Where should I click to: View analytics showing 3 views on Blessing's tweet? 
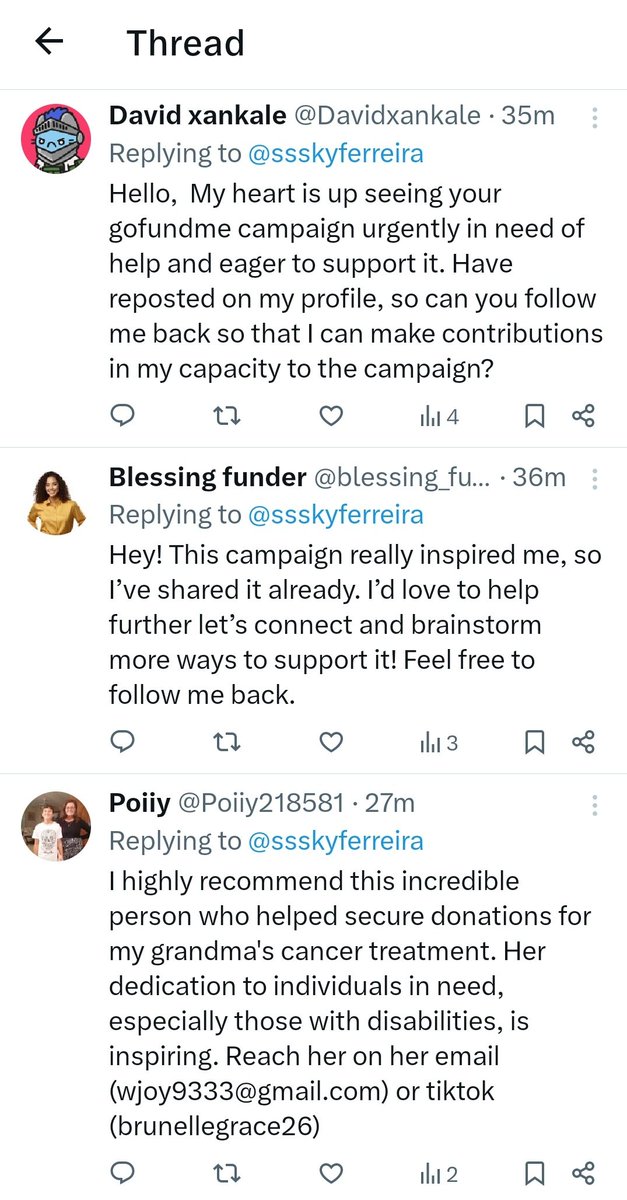439,742
